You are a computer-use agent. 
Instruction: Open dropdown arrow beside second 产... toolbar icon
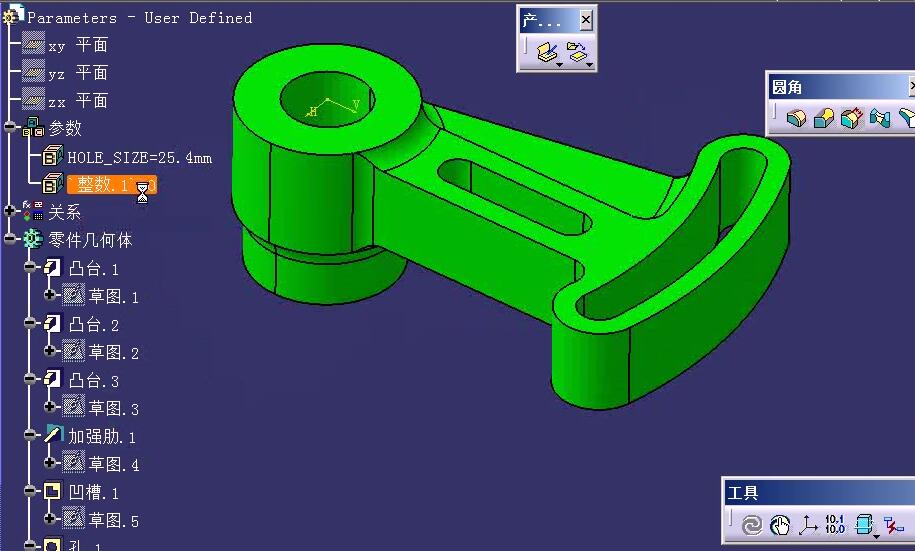click(589, 65)
